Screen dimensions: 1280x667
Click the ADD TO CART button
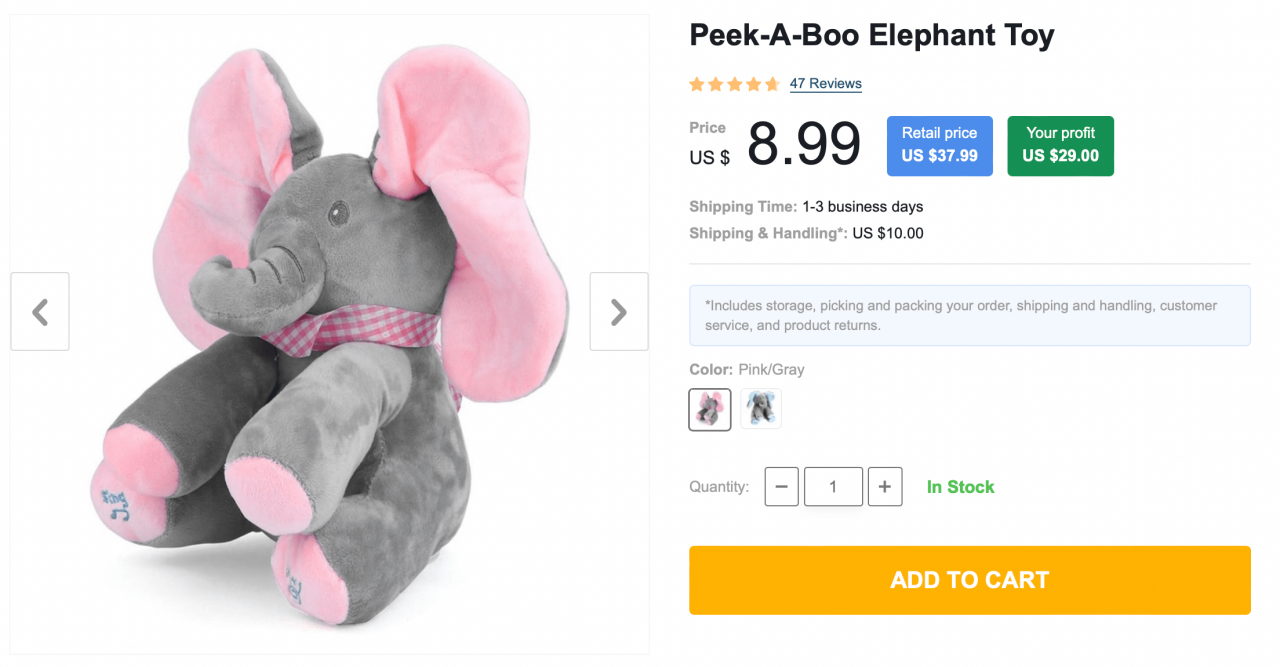(969, 580)
